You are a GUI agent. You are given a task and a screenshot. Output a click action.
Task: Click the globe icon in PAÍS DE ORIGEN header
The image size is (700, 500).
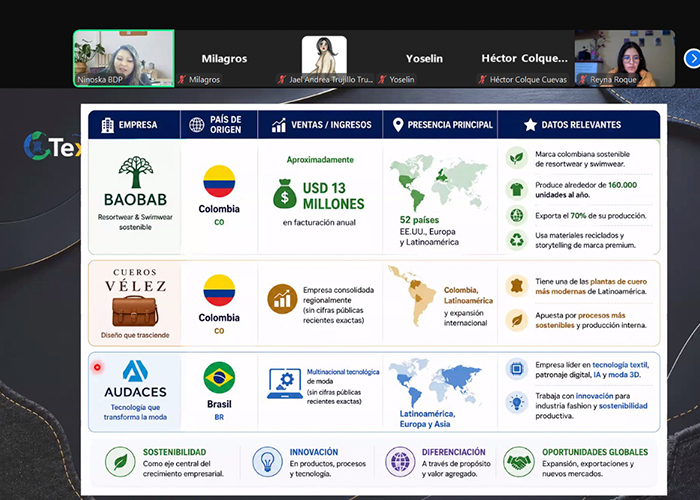tap(196, 125)
